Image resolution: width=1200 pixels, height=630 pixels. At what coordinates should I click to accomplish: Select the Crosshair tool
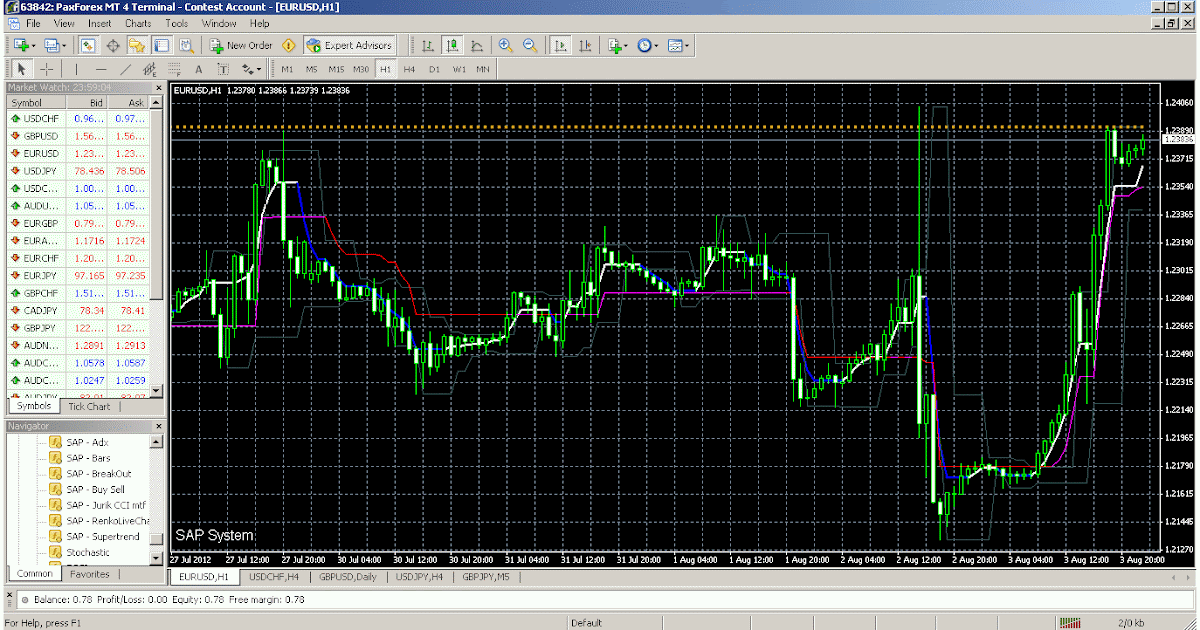(x=47, y=69)
